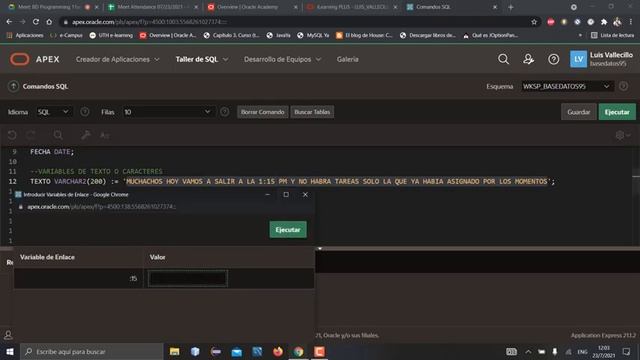Open the Lista de lectura reading list
The width and height of the screenshot is (640, 360).
pos(613,36)
